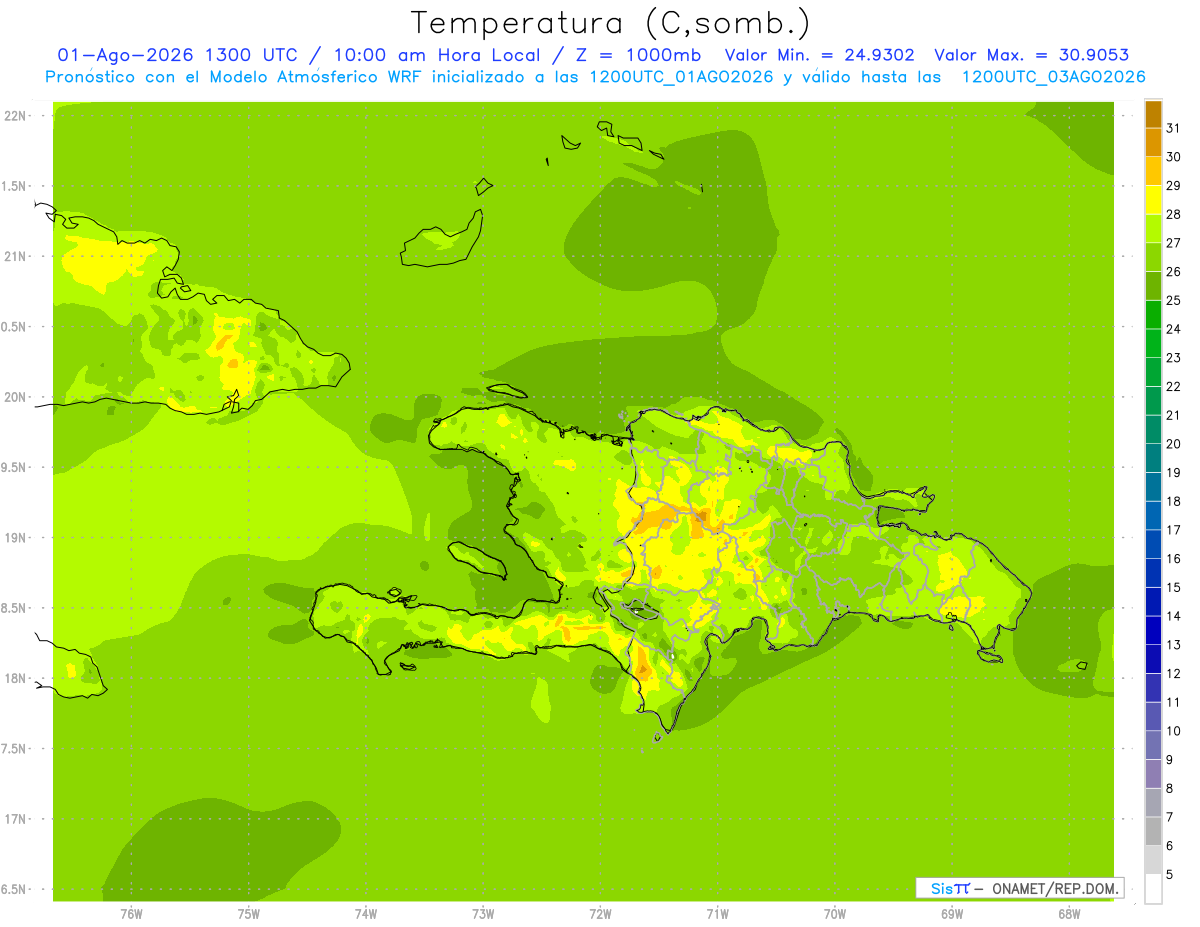Click the legend value '15'
1200x927 pixels.
[1174, 587]
